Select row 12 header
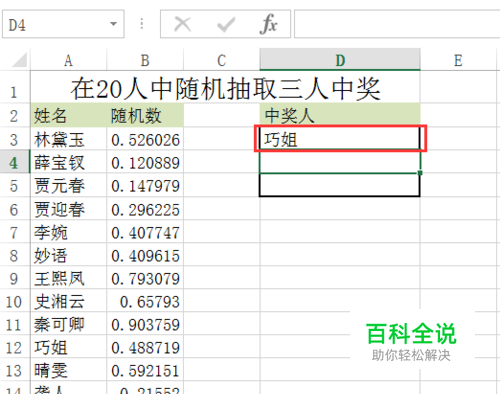This screenshot has height=394, width=500. click(x=14, y=347)
